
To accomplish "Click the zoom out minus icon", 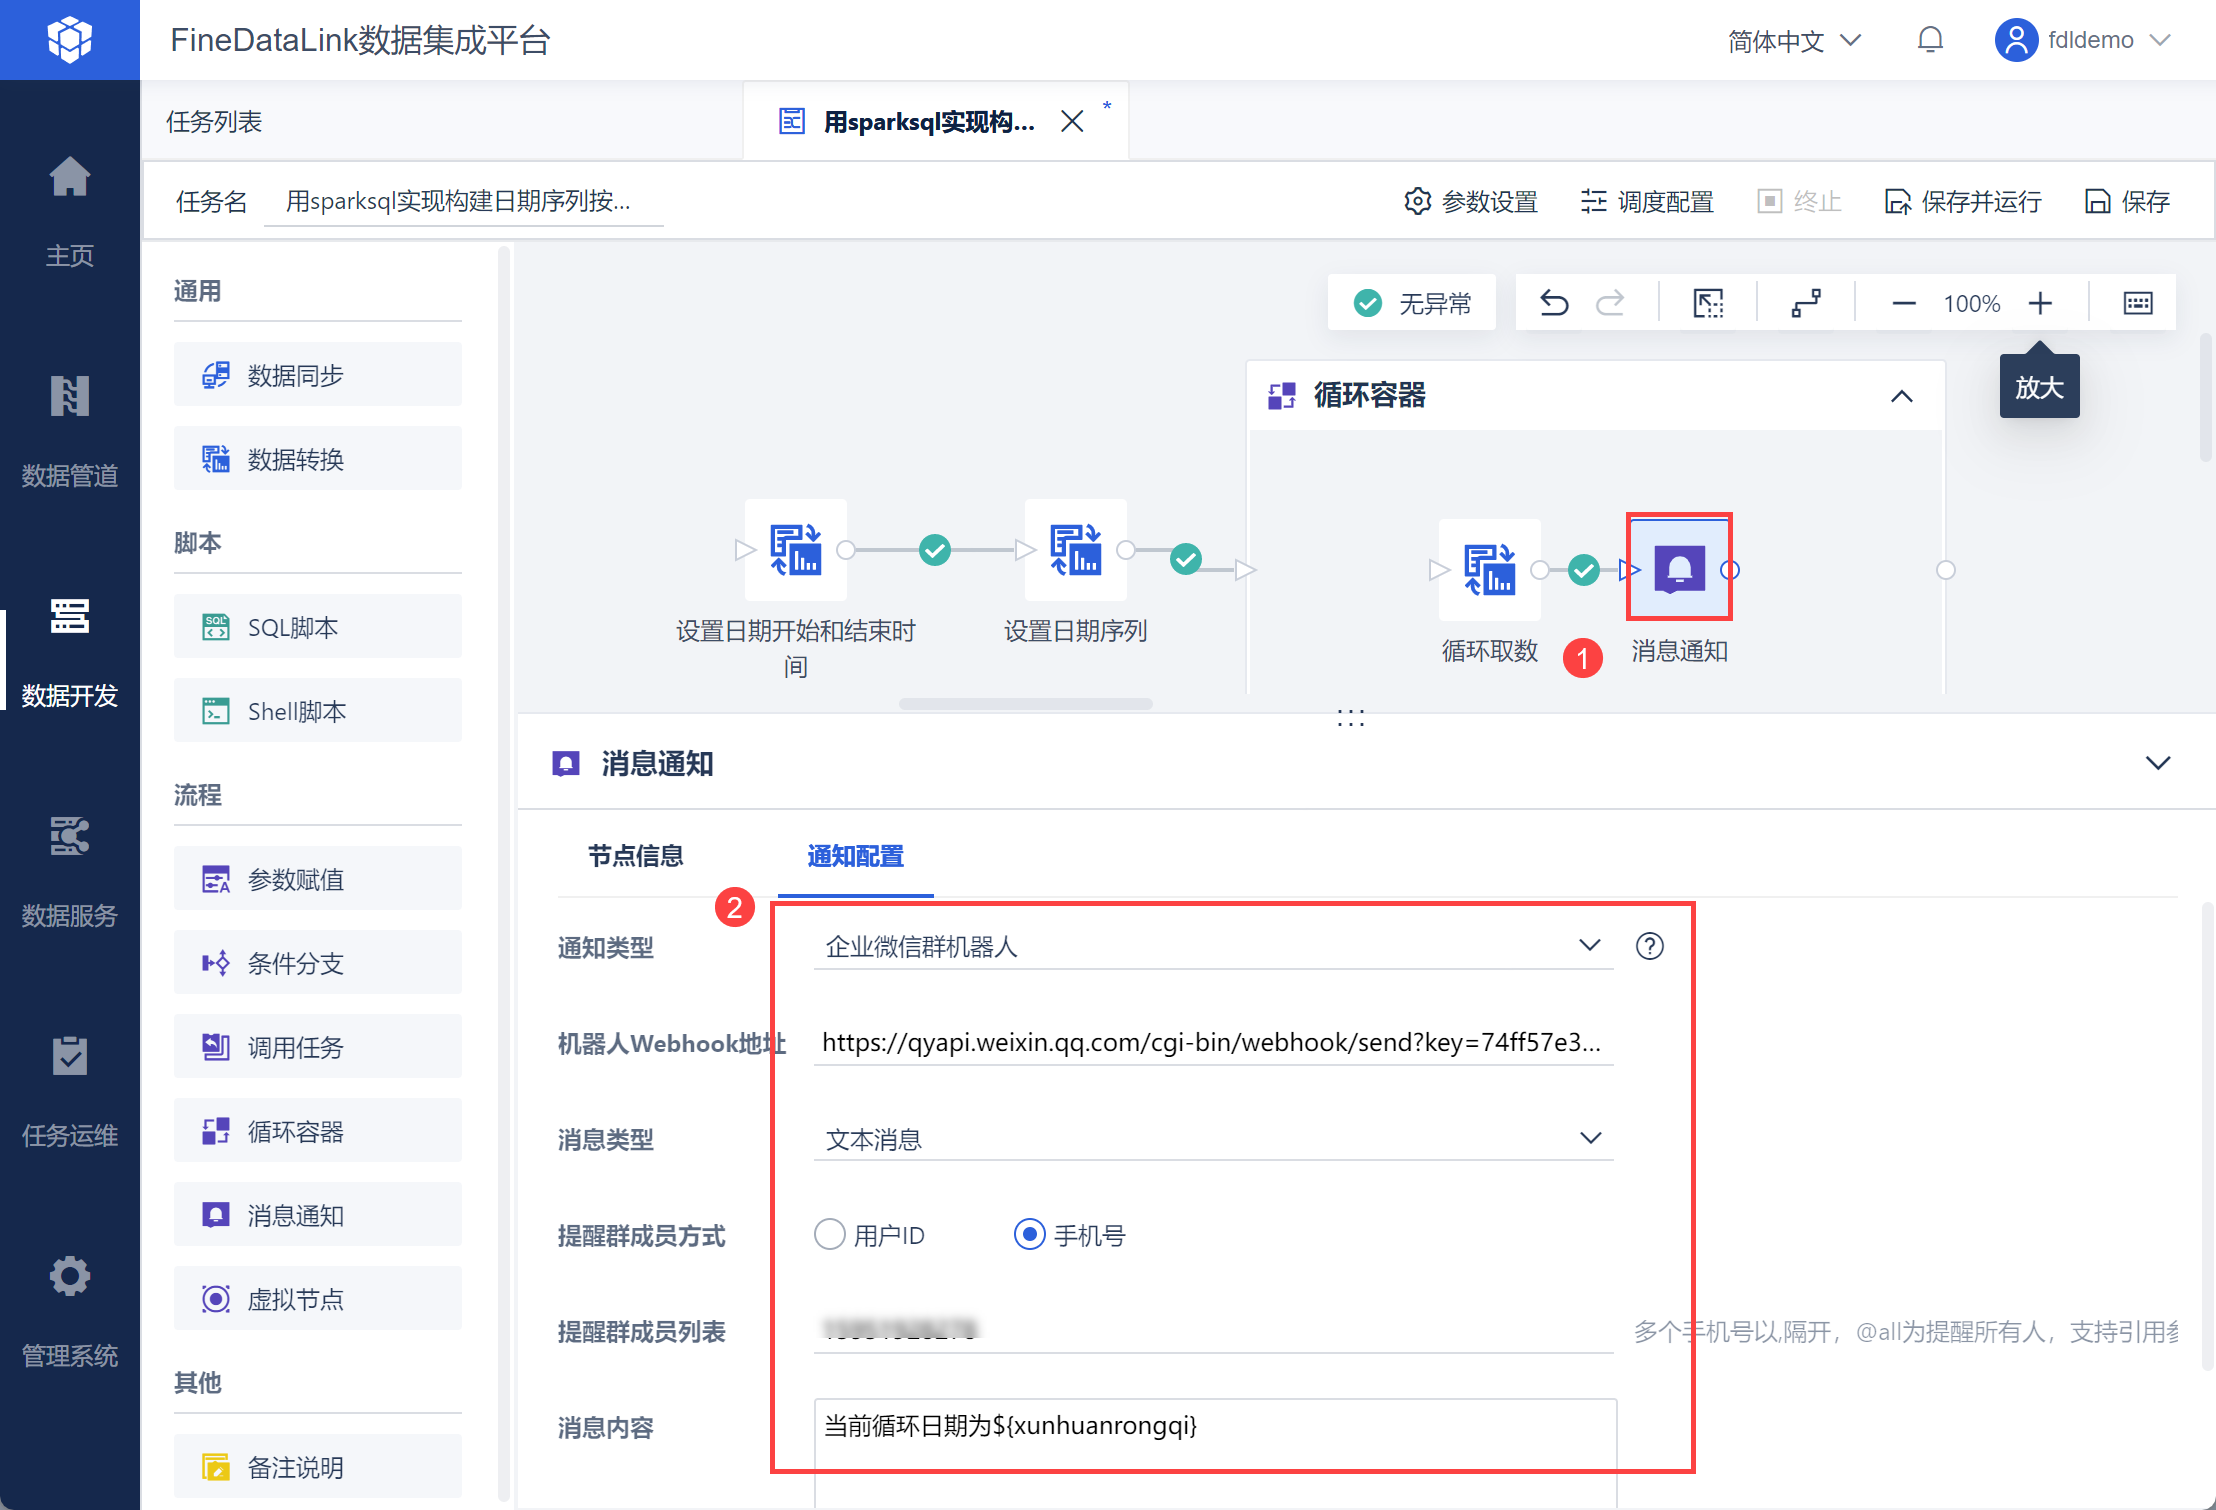I will [x=1903, y=303].
